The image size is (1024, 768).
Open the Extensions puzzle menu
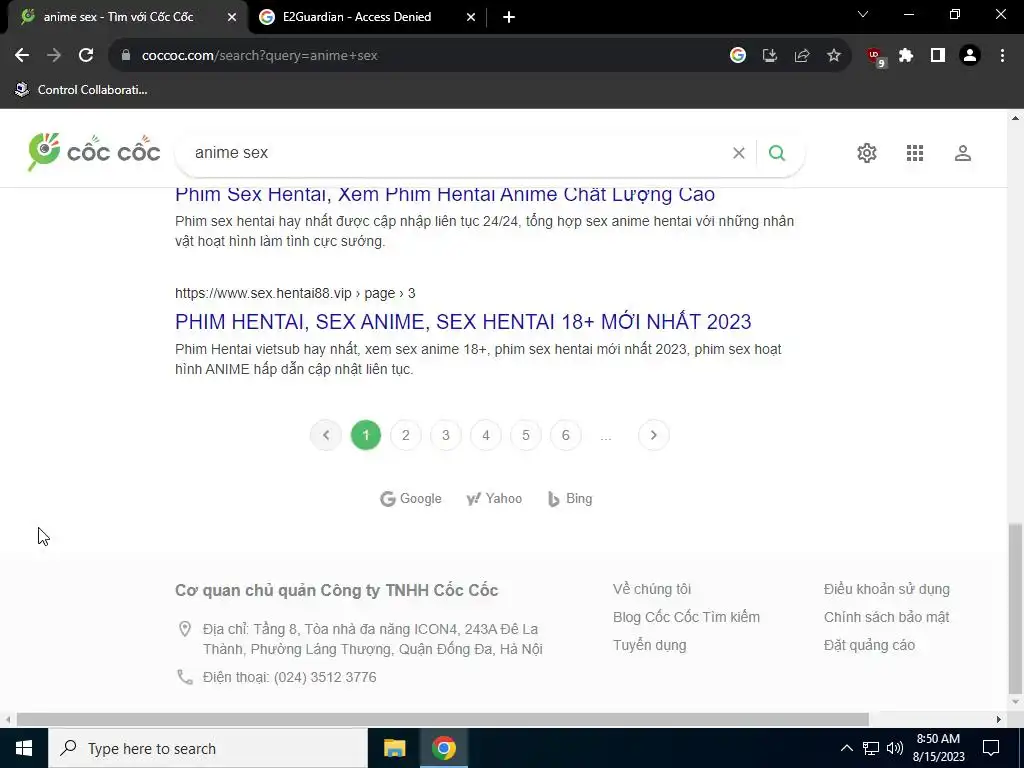[906, 56]
